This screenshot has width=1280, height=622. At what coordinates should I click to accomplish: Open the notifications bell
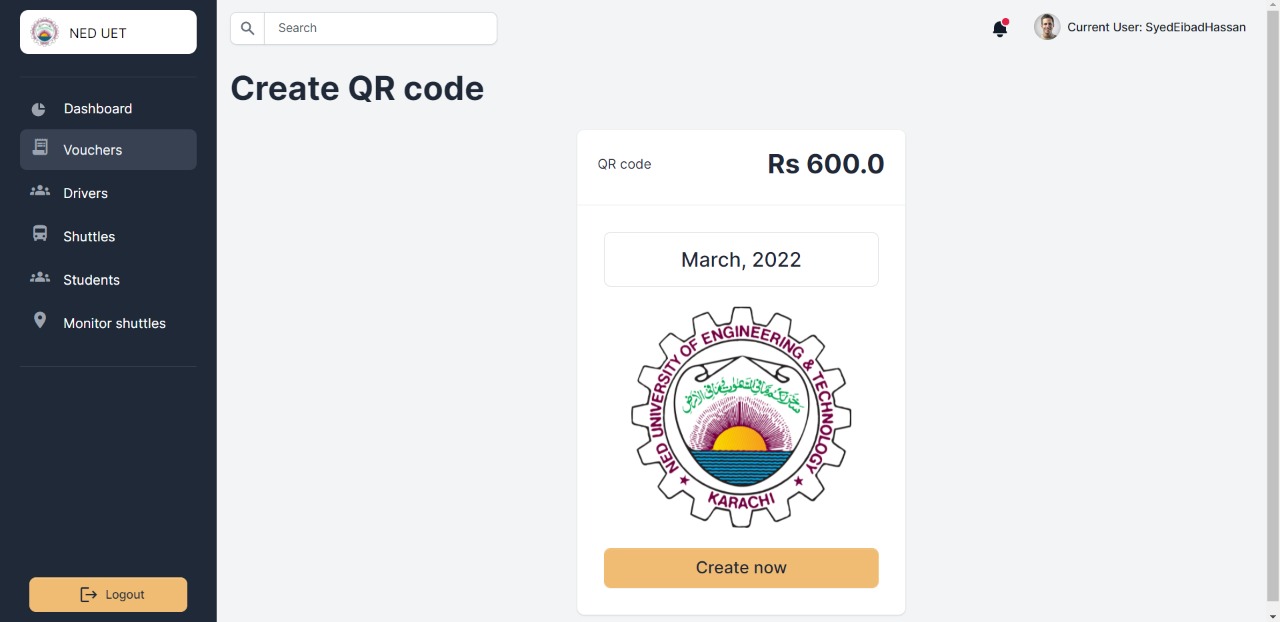point(1000,28)
